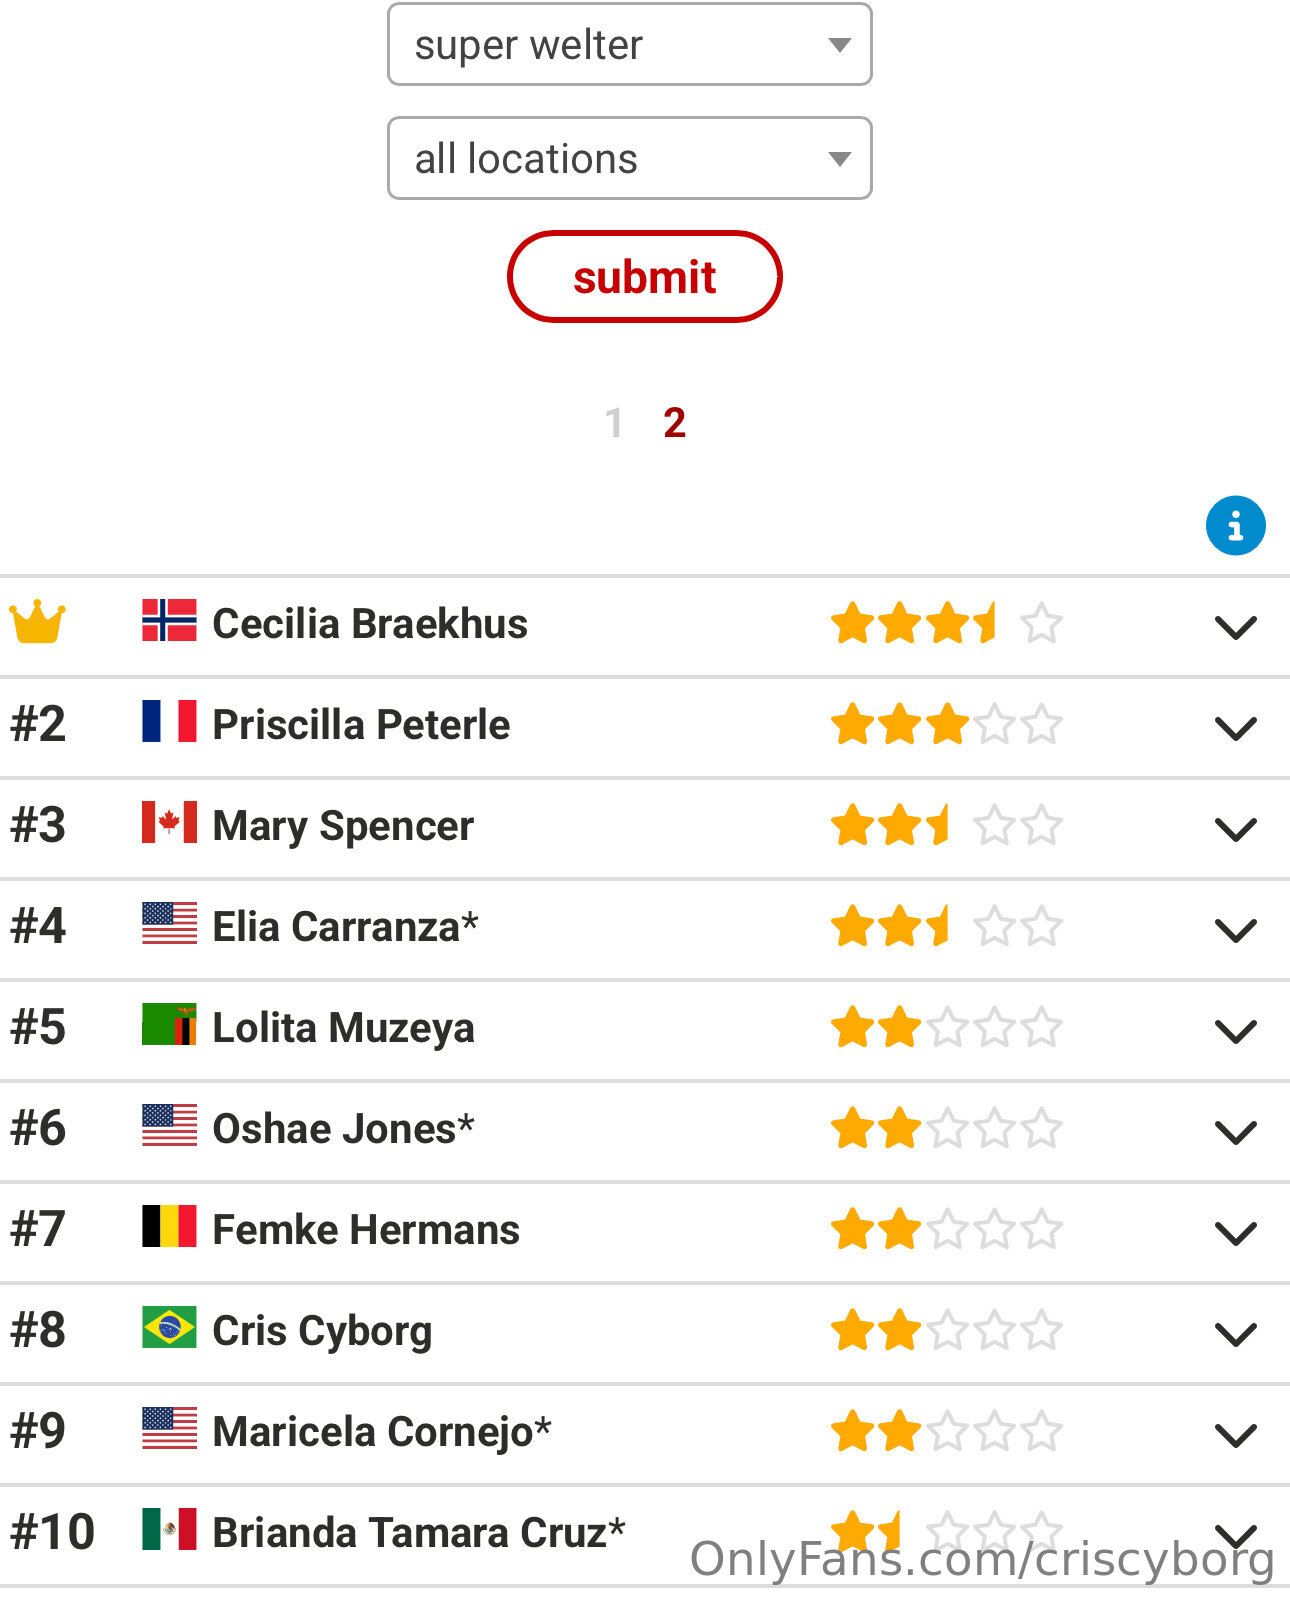Screen dimensions: 1290x1600
Task: Open Mary Spencer's fighter name link
Action: pyautogui.click(x=343, y=826)
